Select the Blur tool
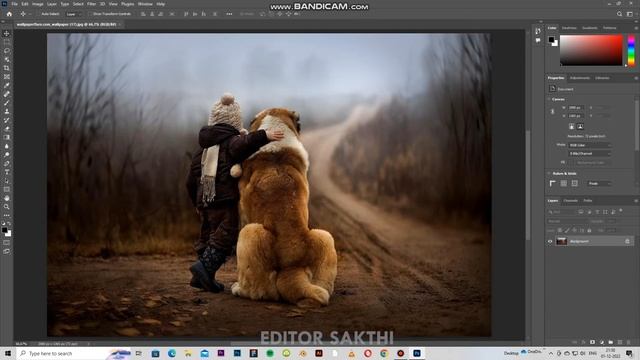 point(7,146)
